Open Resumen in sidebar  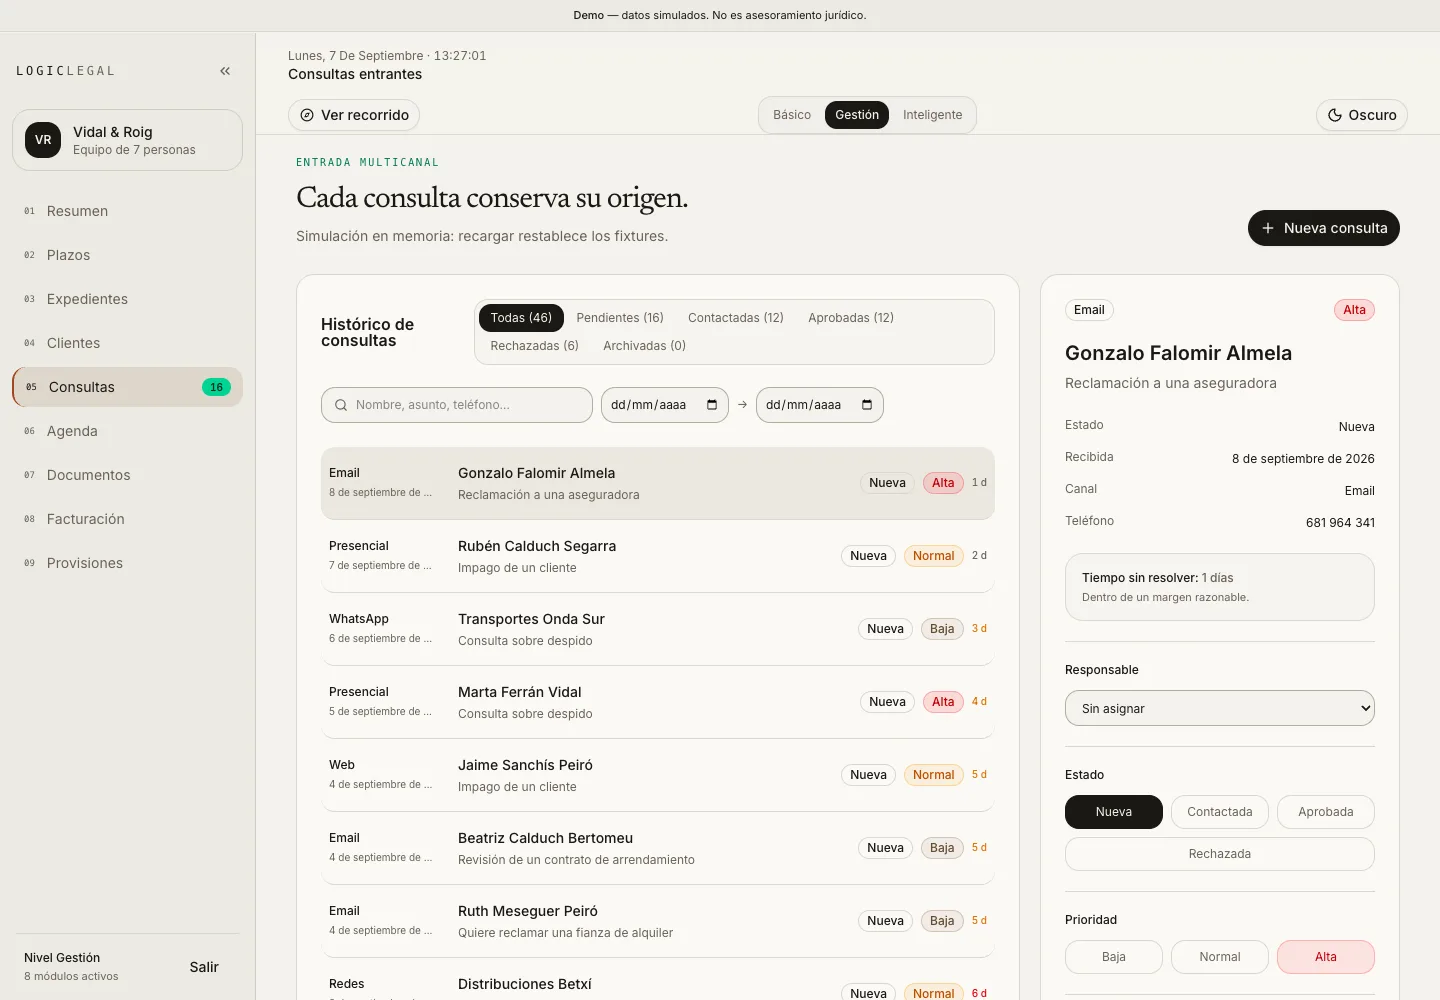coord(127,211)
